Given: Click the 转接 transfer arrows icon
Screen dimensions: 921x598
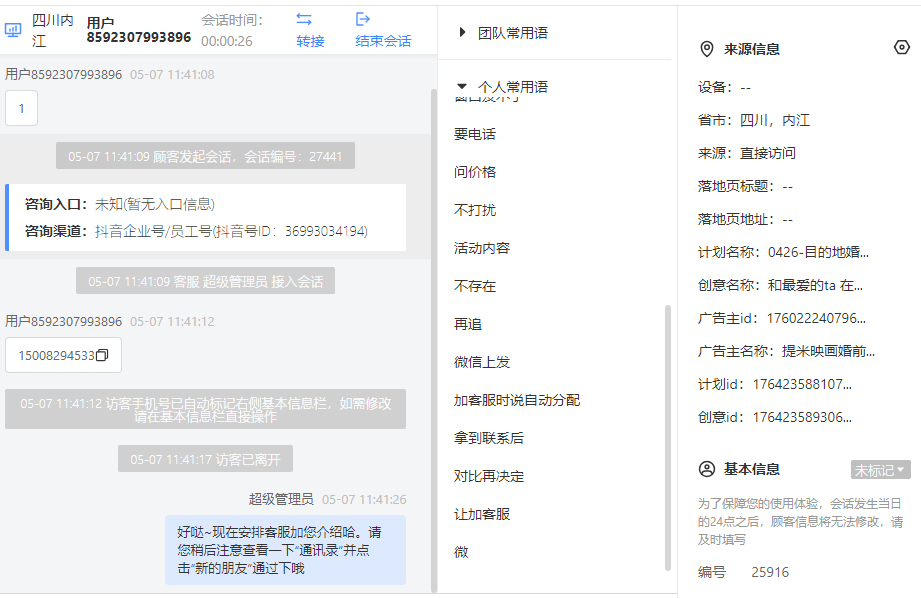Looking at the screenshot, I should pos(304,19).
